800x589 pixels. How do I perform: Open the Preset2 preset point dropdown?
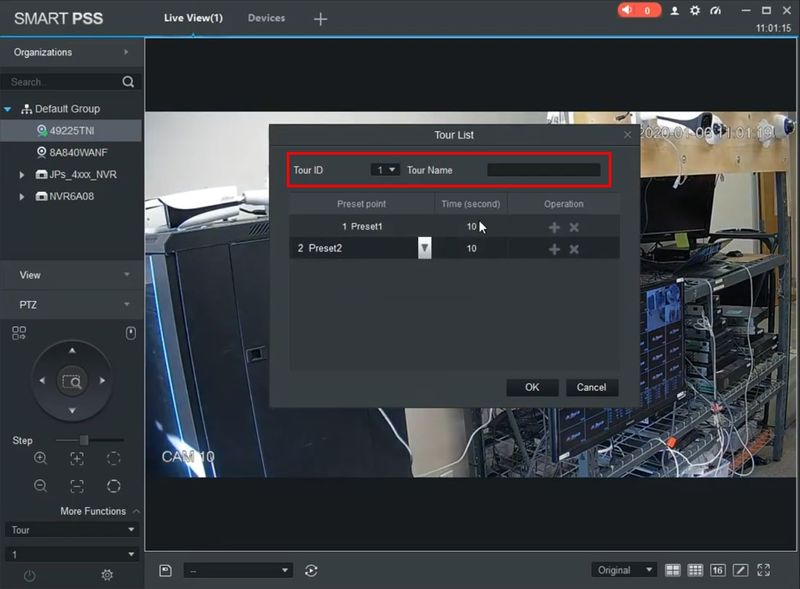click(424, 248)
